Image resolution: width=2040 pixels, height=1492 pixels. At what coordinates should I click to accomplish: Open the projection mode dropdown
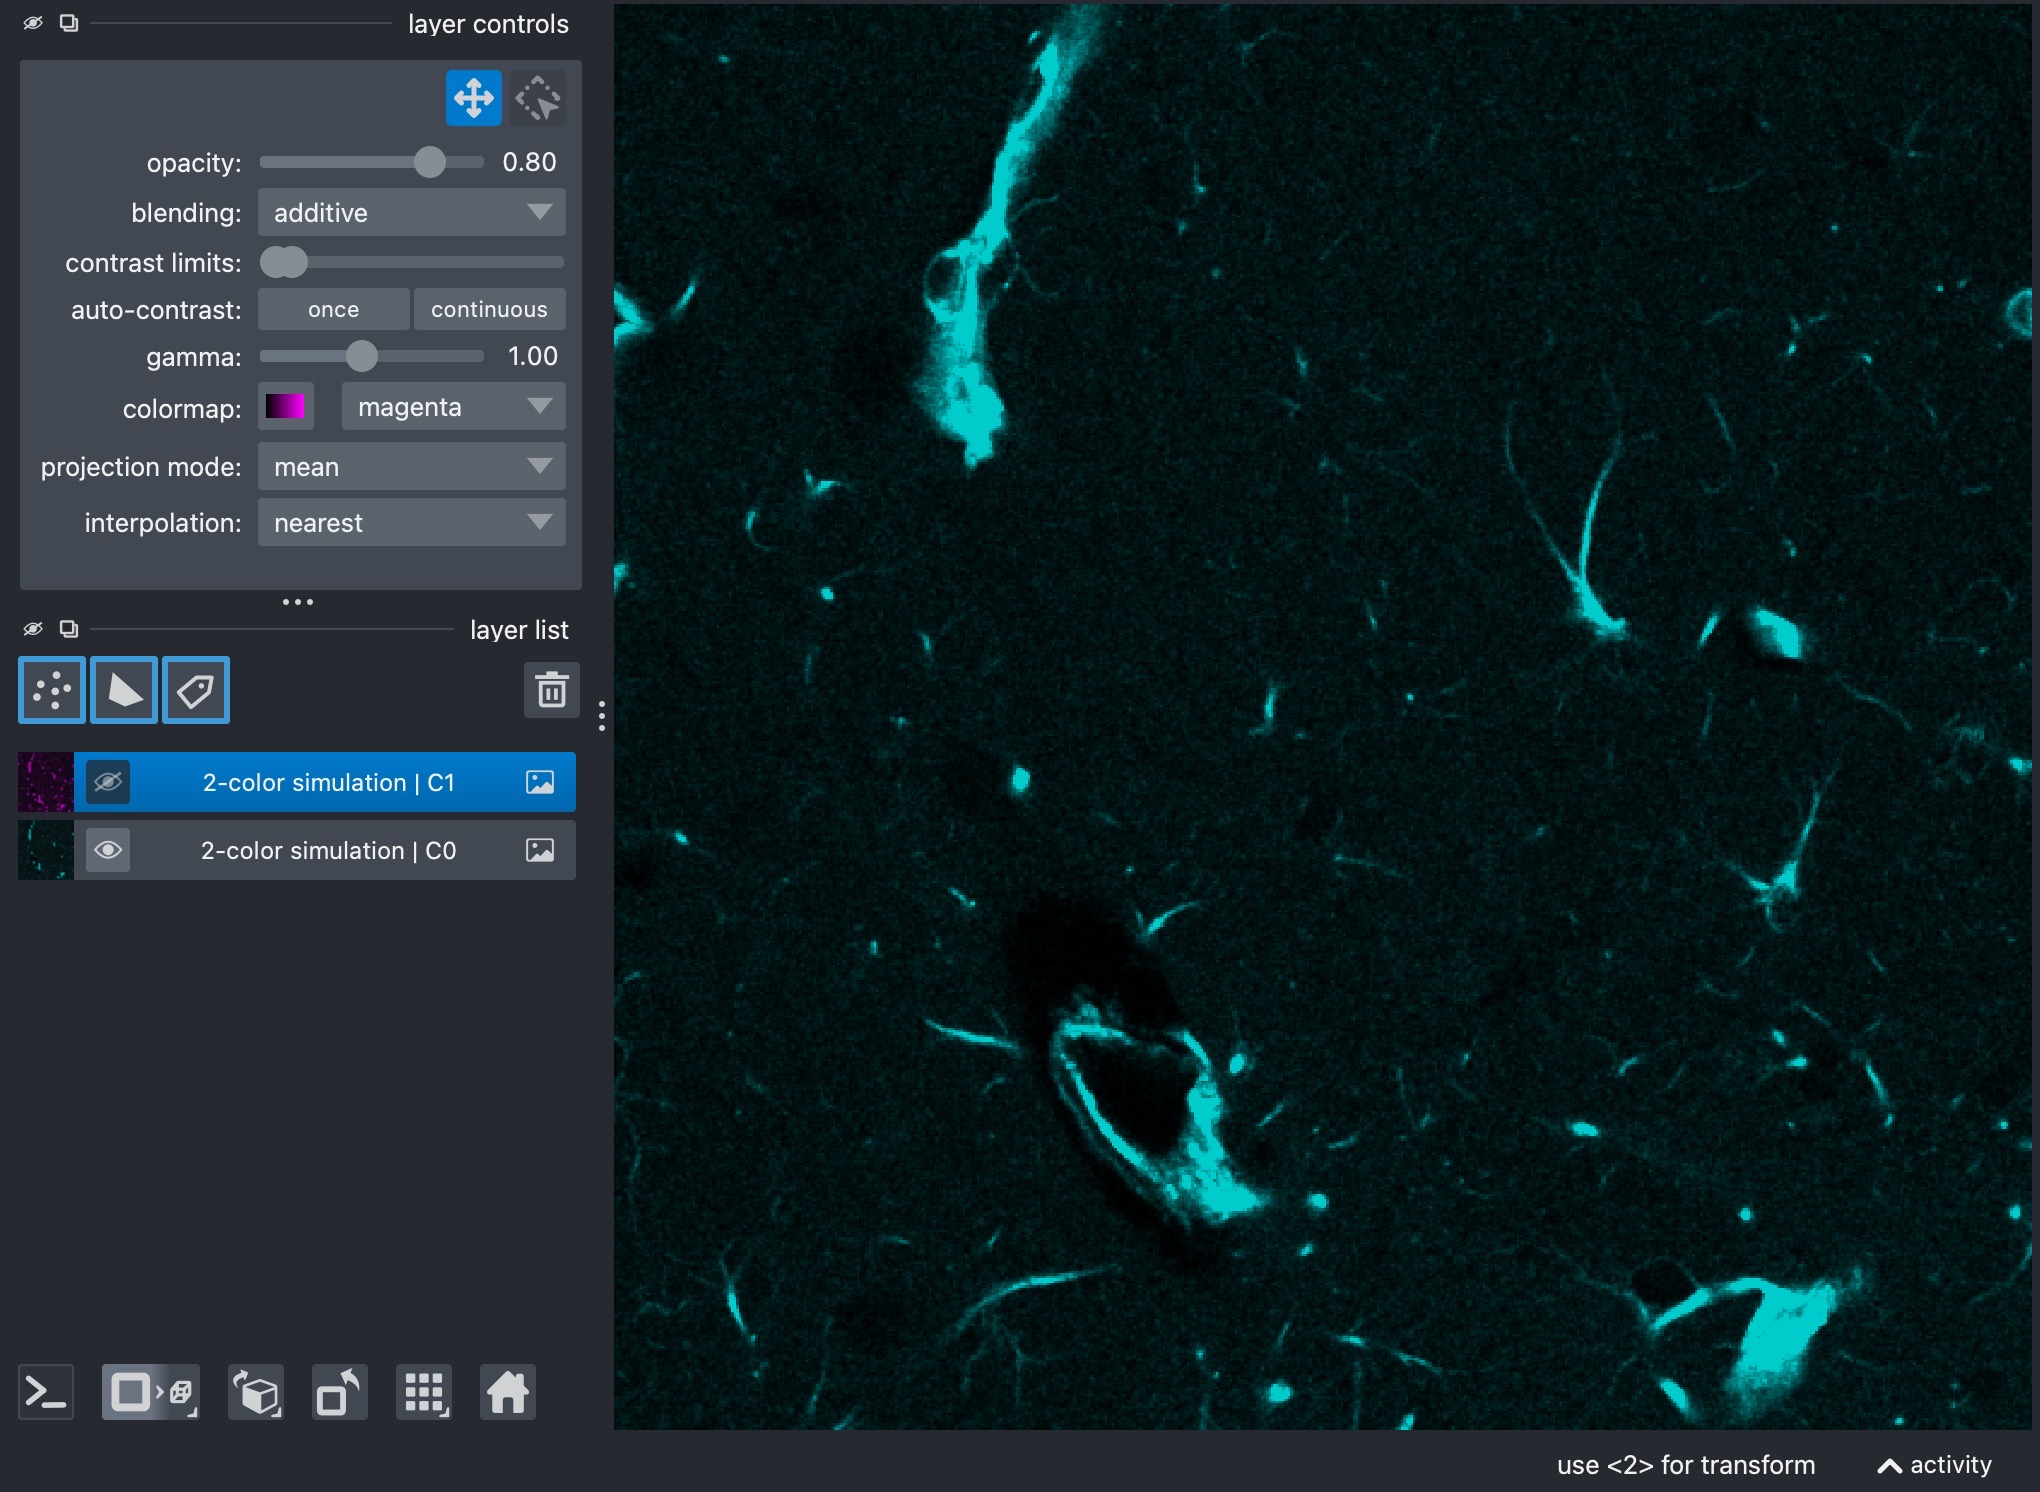click(x=412, y=467)
